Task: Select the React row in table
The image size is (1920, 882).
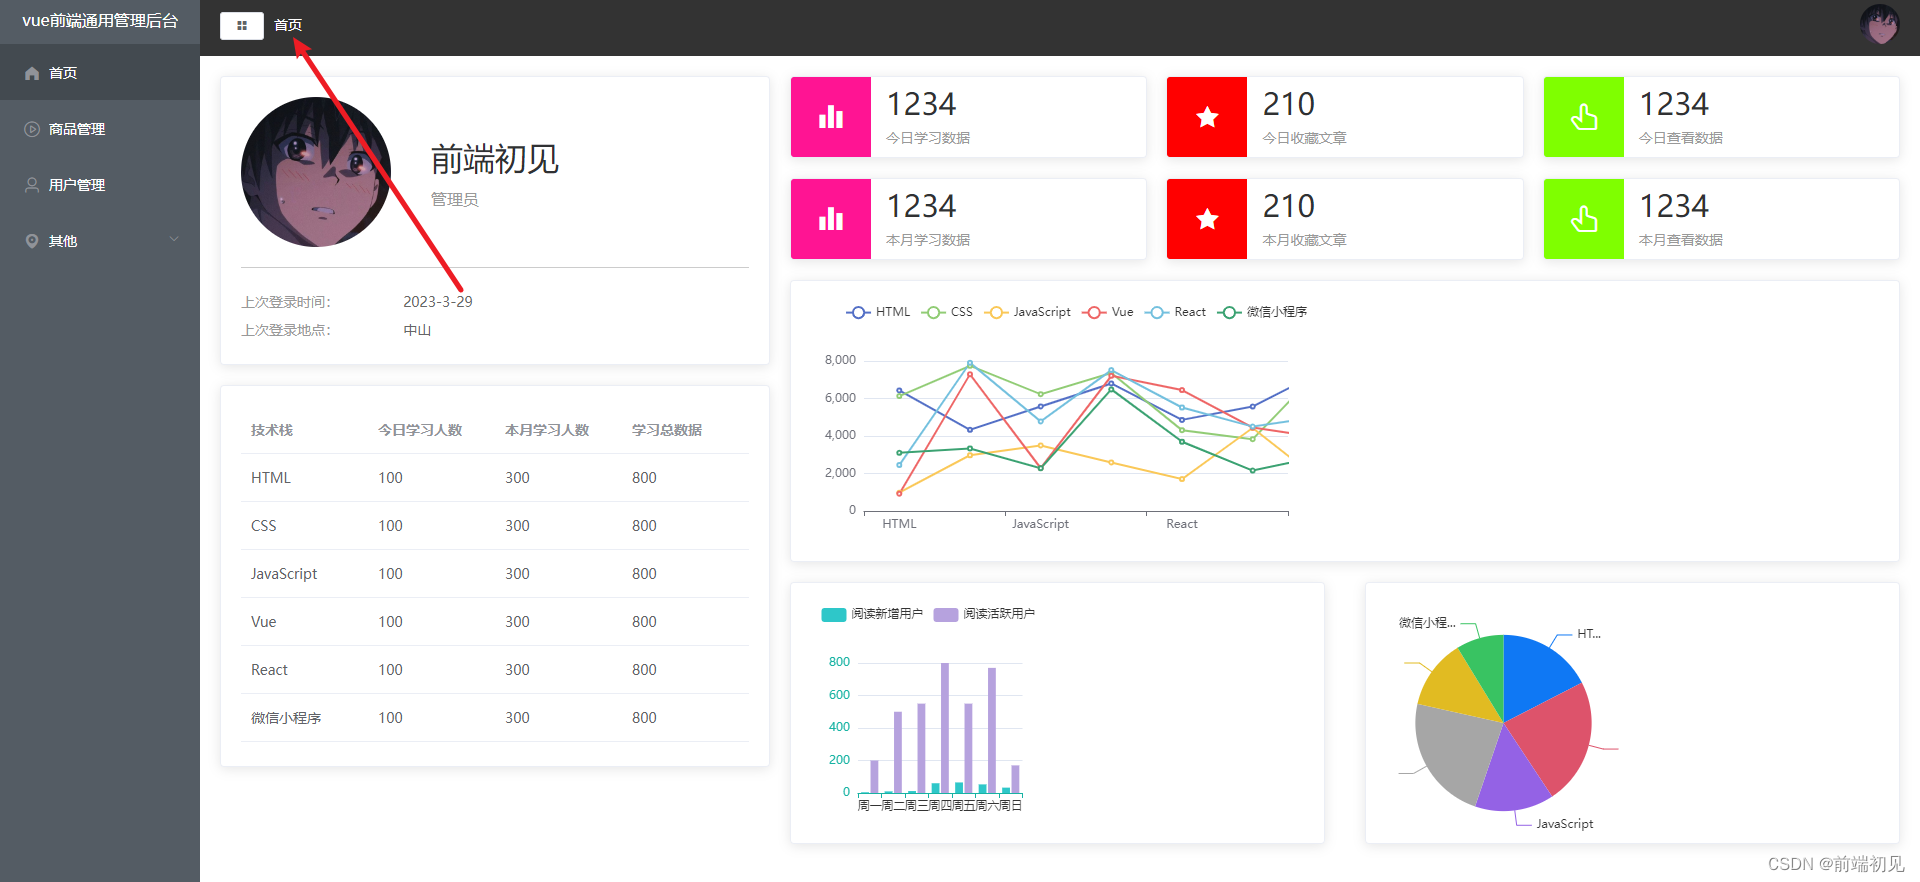Action: (495, 670)
